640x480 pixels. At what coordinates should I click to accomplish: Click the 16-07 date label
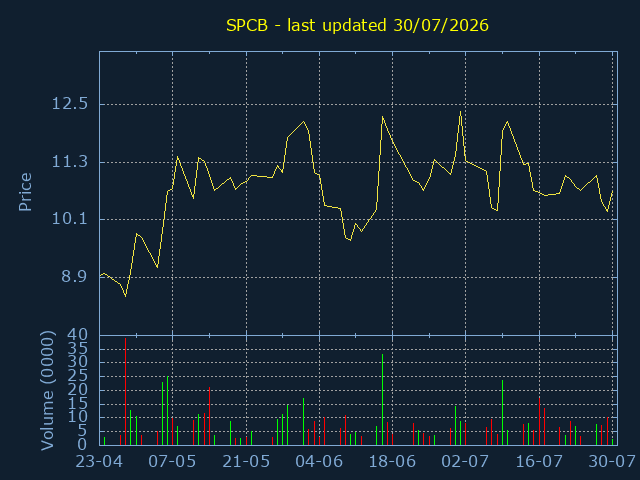pos(539,462)
